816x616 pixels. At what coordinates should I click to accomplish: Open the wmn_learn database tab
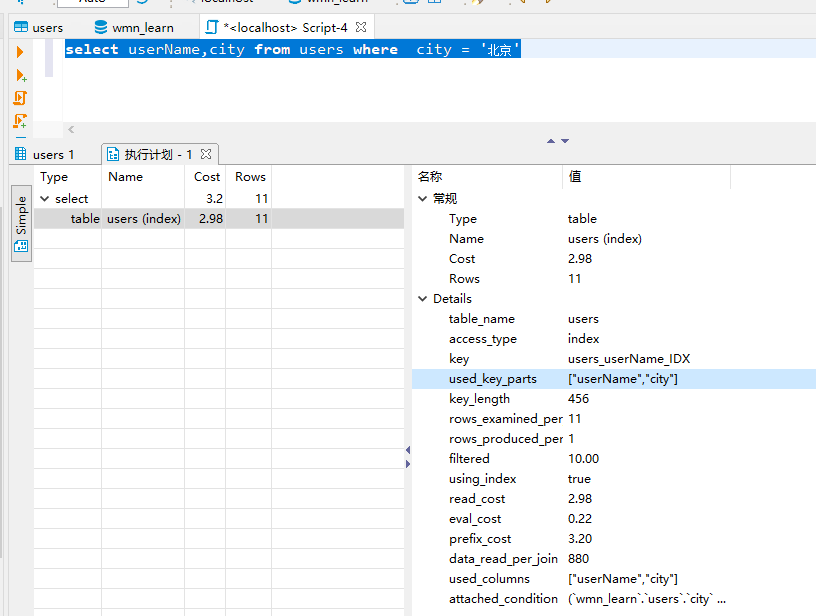[x=134, y=28]
